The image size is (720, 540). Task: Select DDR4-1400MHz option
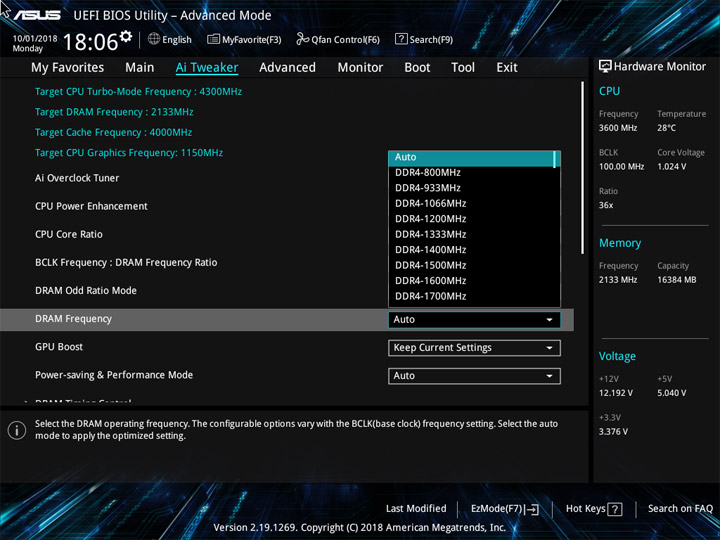click(x=471, y=250)
